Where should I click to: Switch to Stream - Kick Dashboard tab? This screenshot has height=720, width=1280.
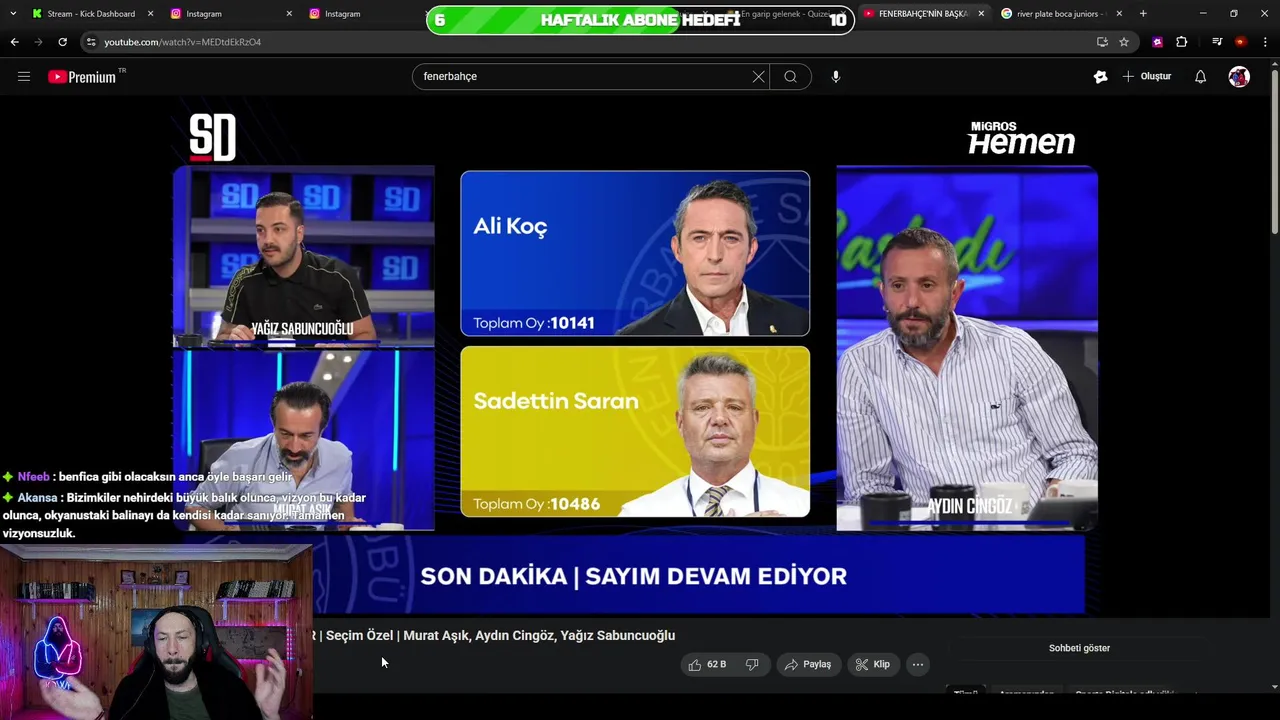coord(91,14)
